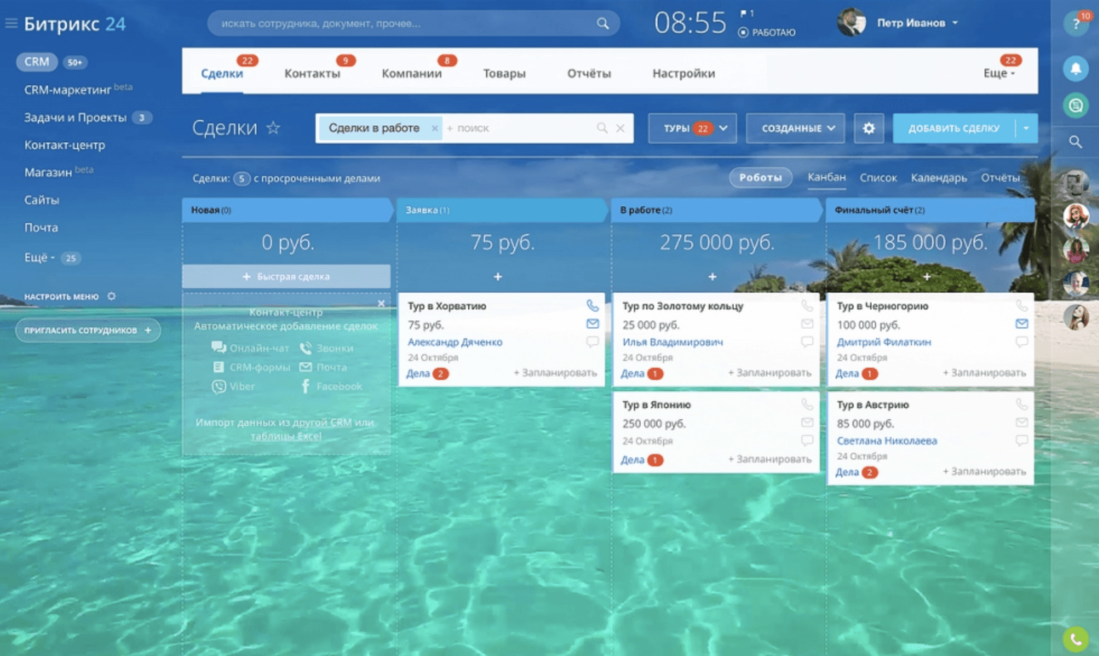Click email icon on Тур в Австрию card
Image resolution: width=1099 pixels, height=656 pixels.
pos(1021,423)
